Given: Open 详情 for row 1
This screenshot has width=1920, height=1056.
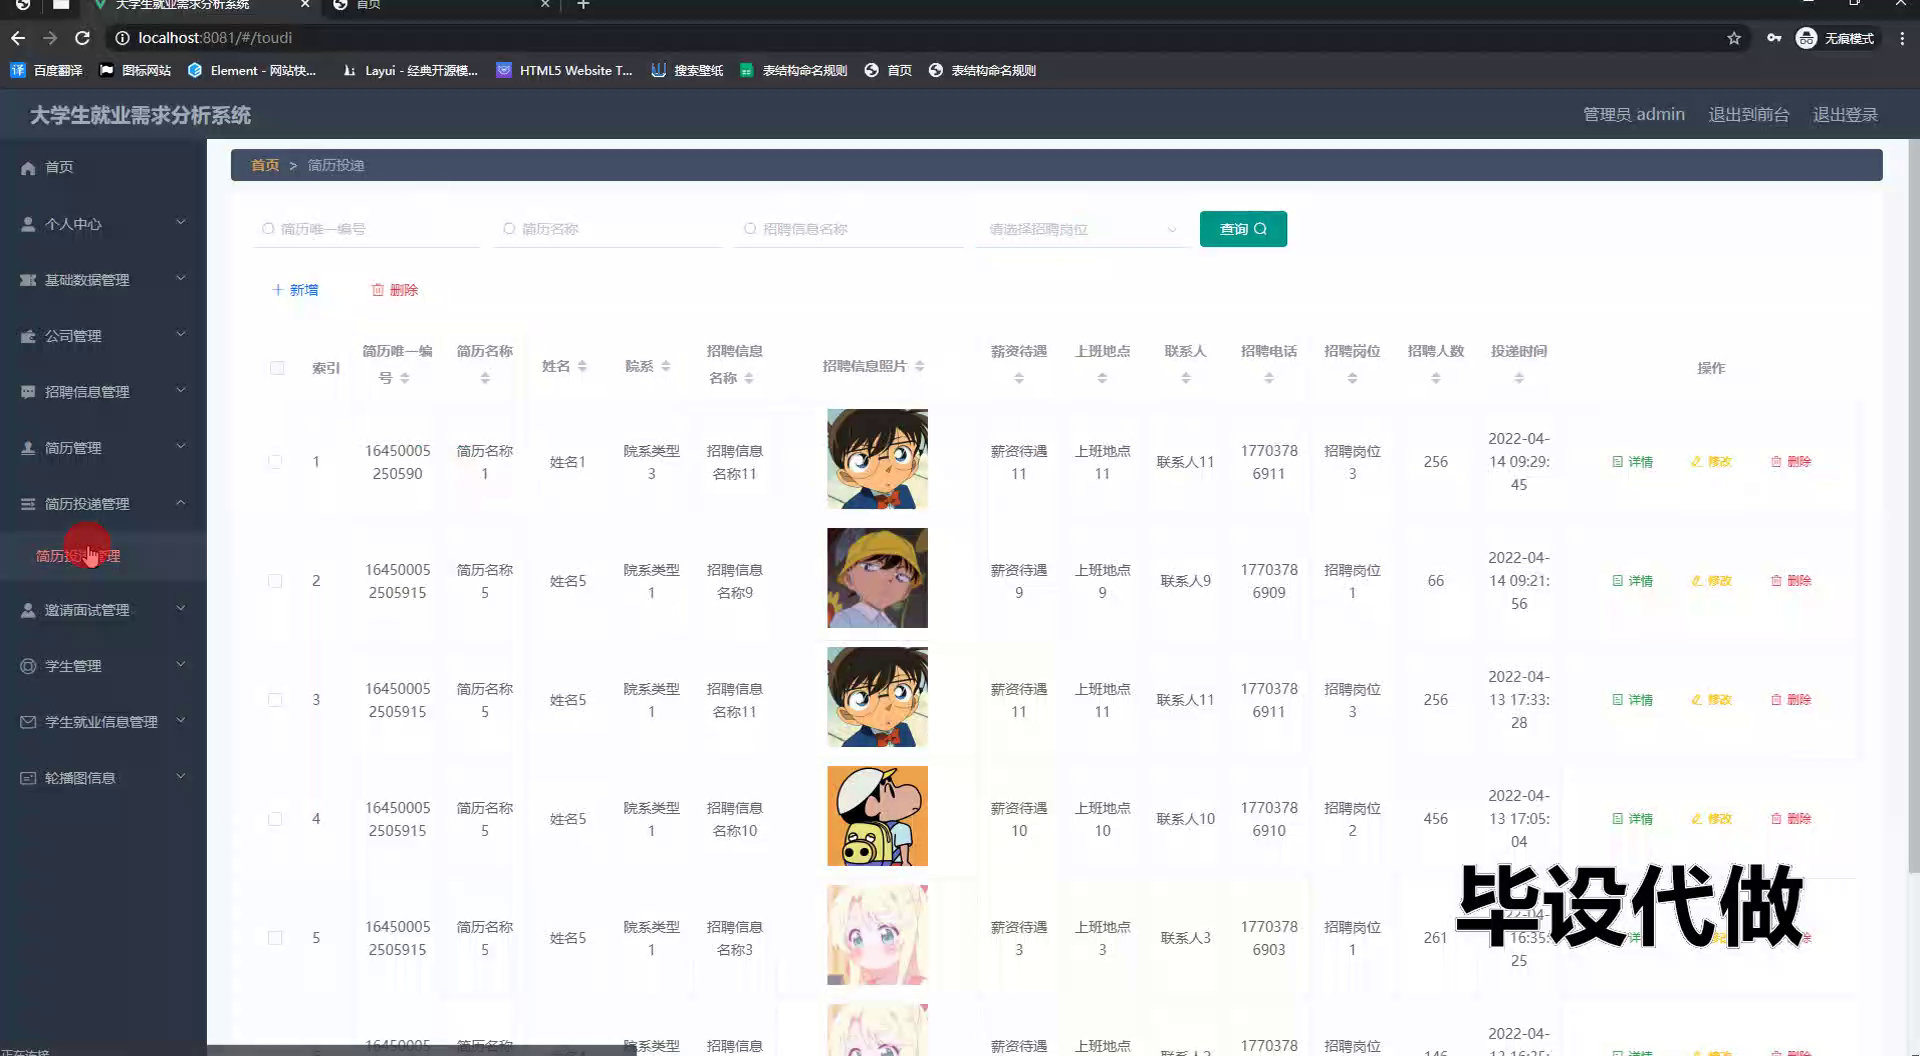Looking at the screenshot, I should coord(1632,462).
